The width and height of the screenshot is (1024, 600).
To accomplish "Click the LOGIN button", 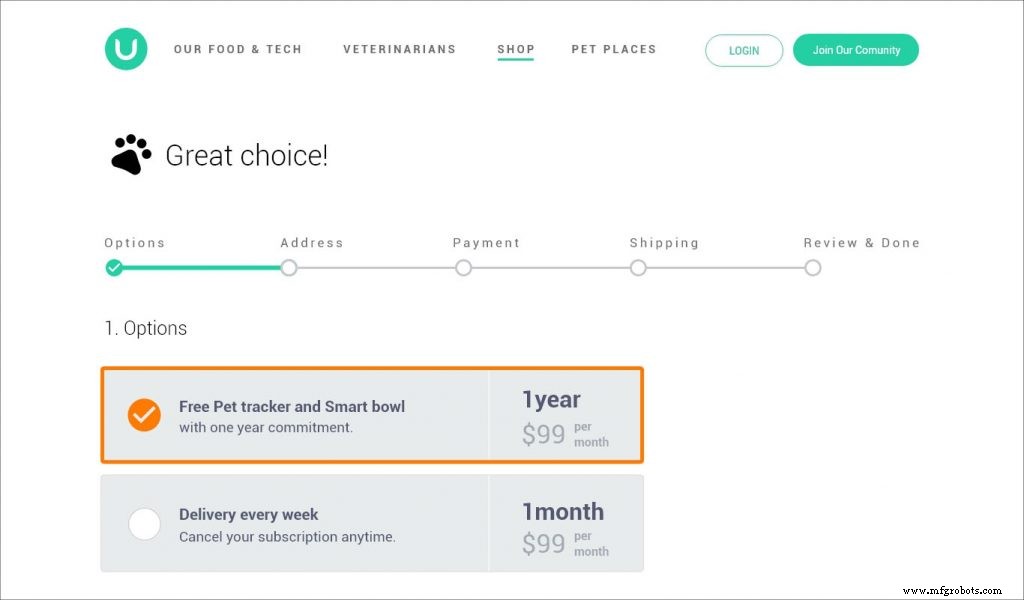I will point(744,50).
